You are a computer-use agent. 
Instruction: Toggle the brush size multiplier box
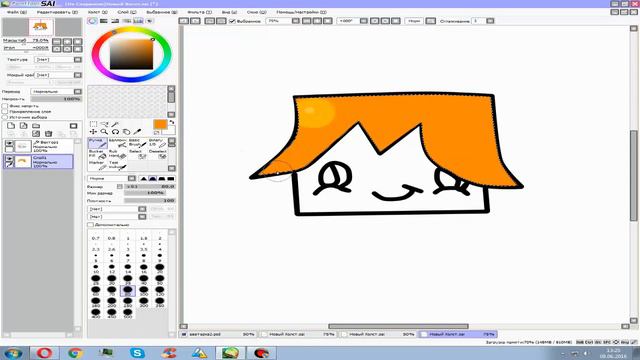pyautogui.click(x=120, y=187)
